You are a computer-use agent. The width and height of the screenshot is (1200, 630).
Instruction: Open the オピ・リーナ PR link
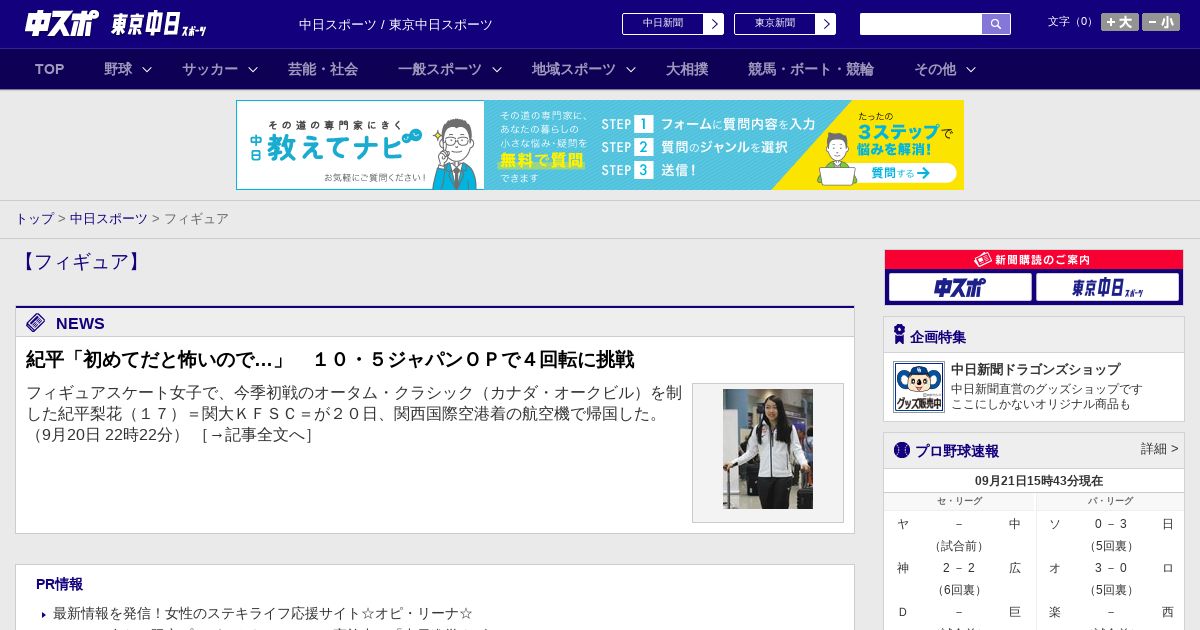pos(263,613)
